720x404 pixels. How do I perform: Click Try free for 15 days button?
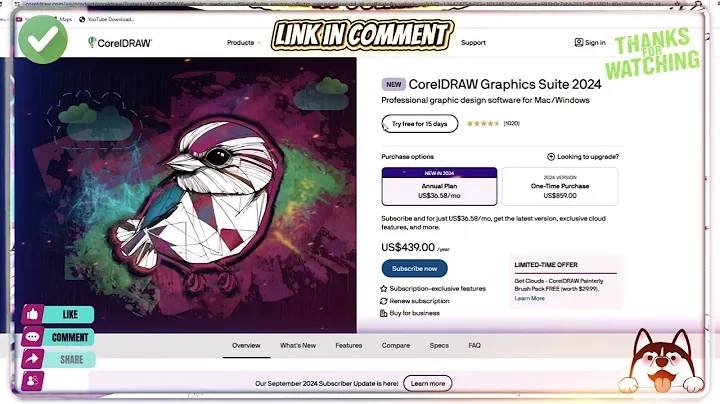(419, 123)
